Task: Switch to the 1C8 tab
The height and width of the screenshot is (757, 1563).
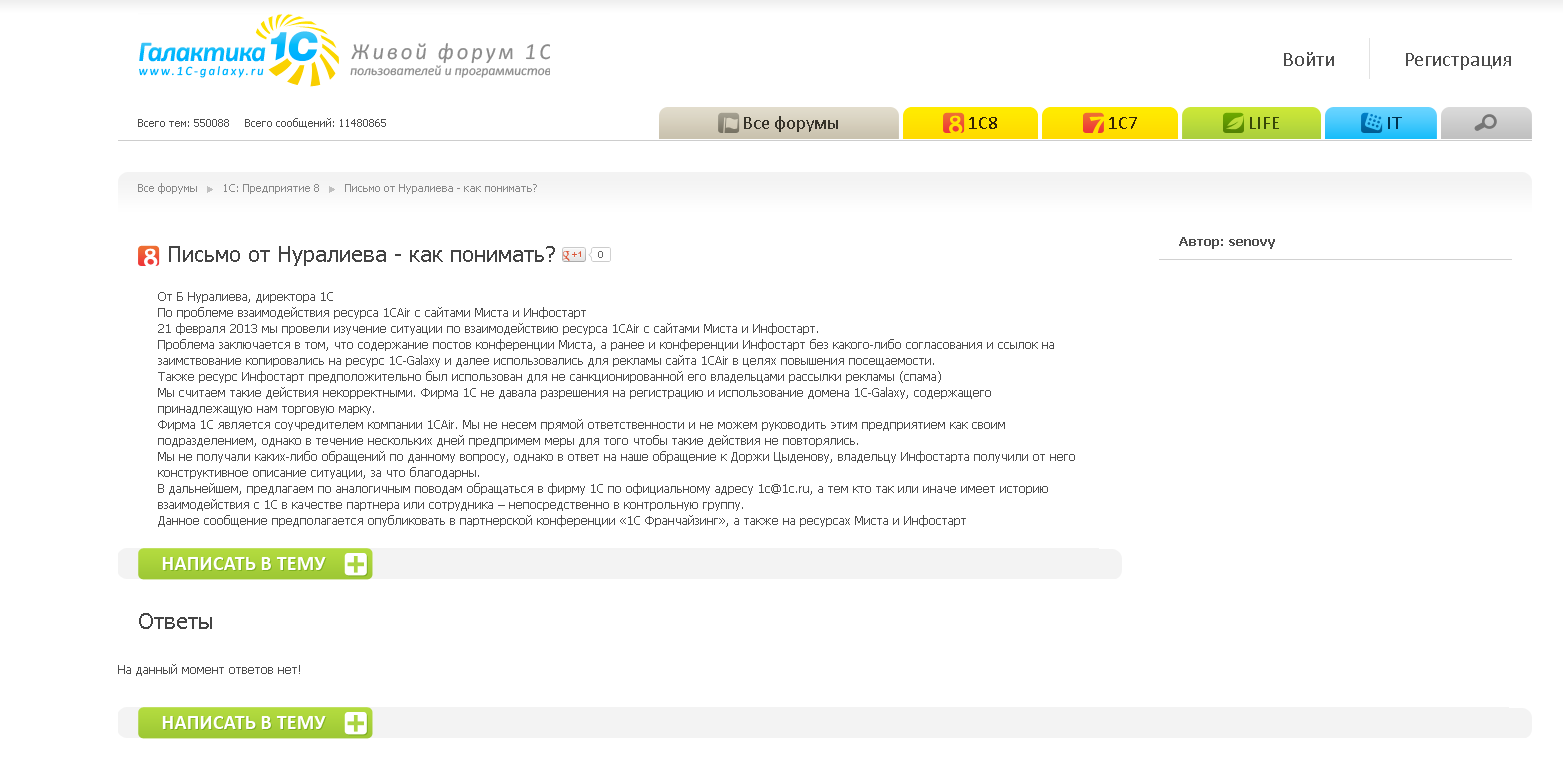Action: (x=970, y=123)
